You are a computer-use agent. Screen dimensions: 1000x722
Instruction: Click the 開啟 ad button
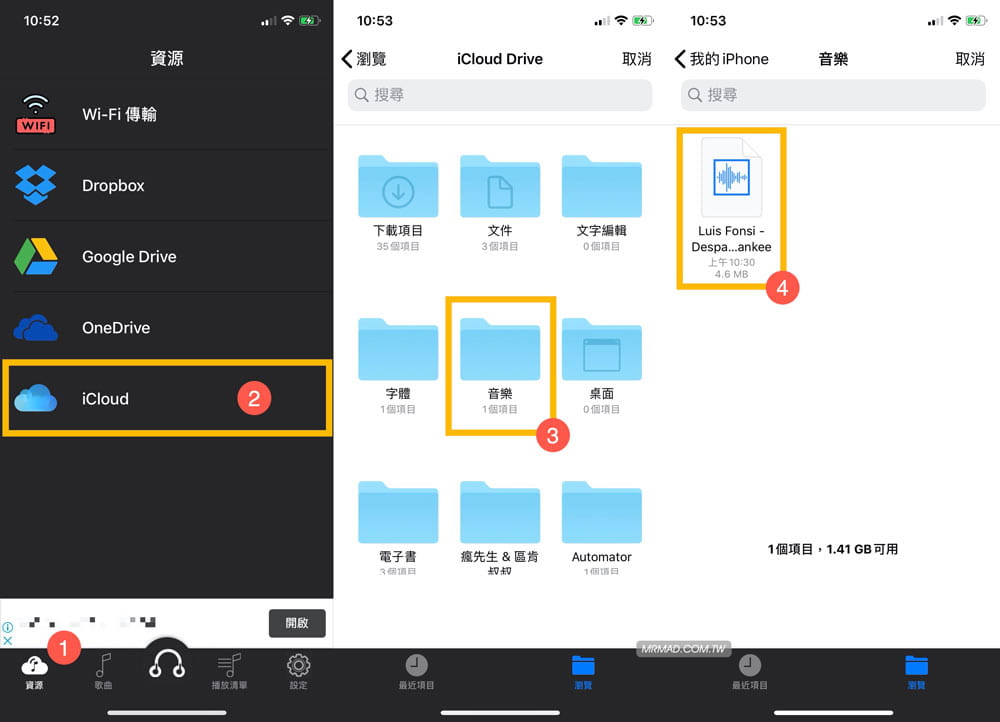pyautogui.click(x=297, y=623)
